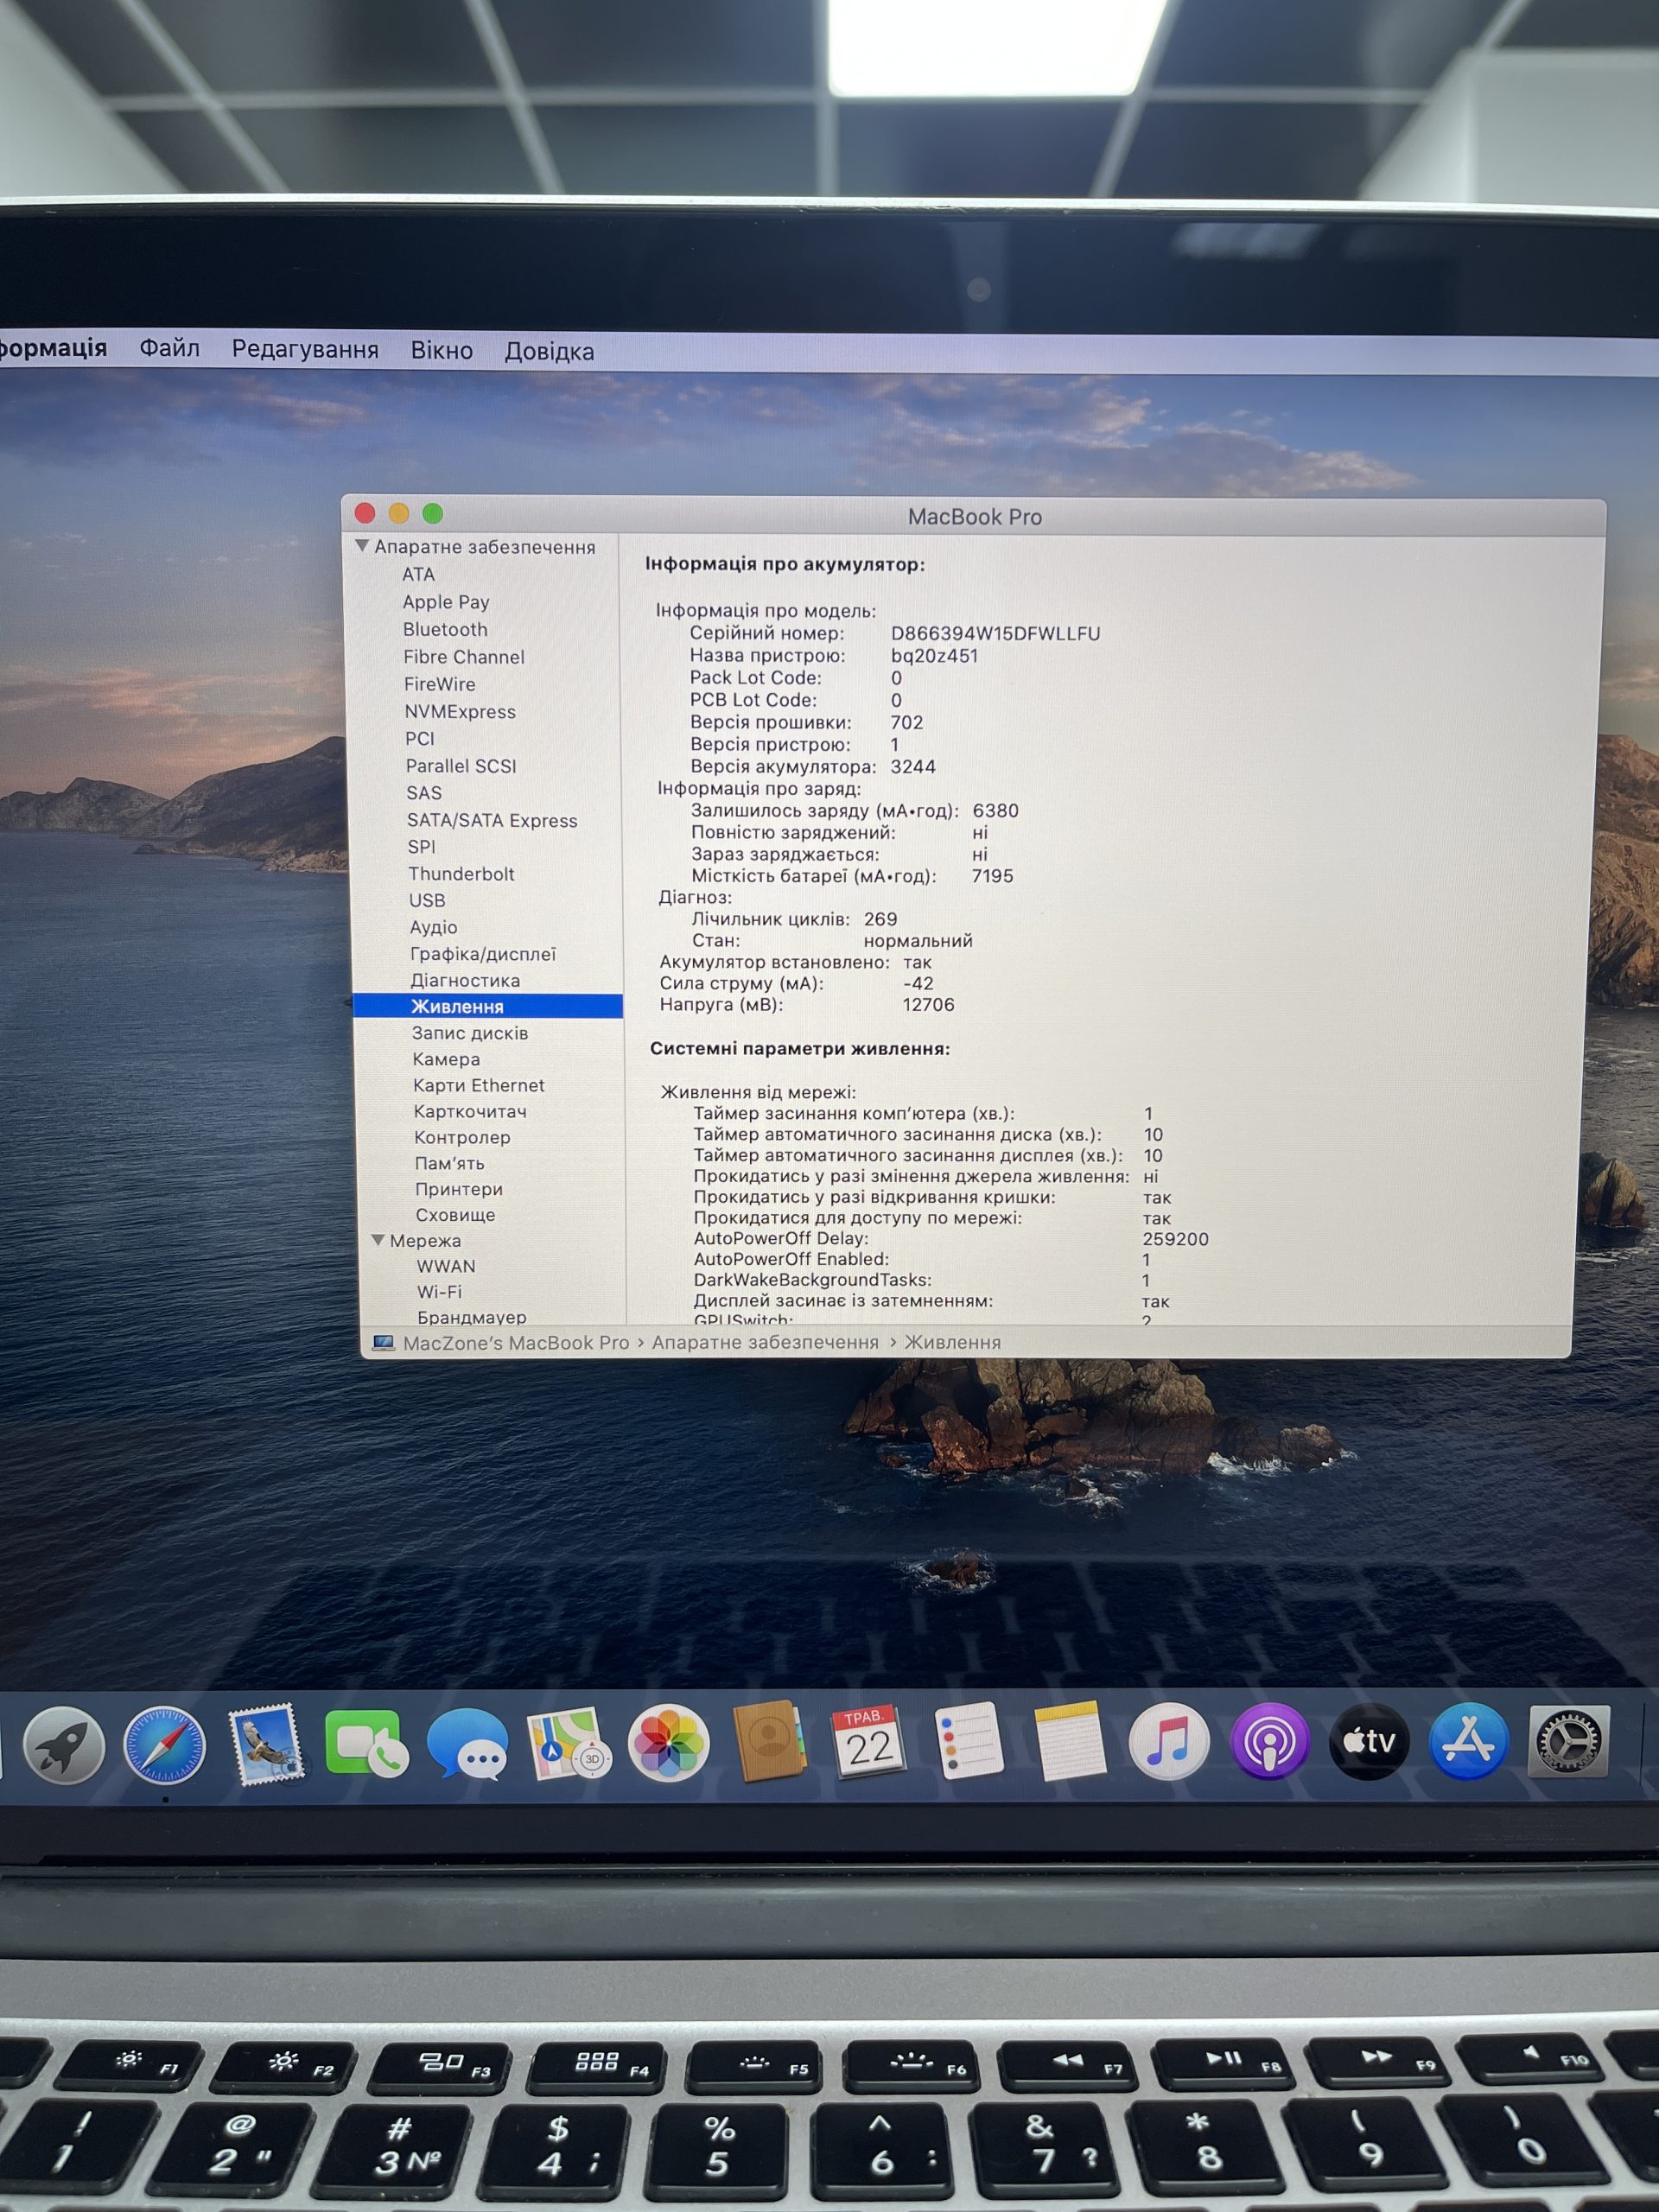1659x2212 pixels.
Task: Click Живлення in the path bar
Action: coord(952,1343)
